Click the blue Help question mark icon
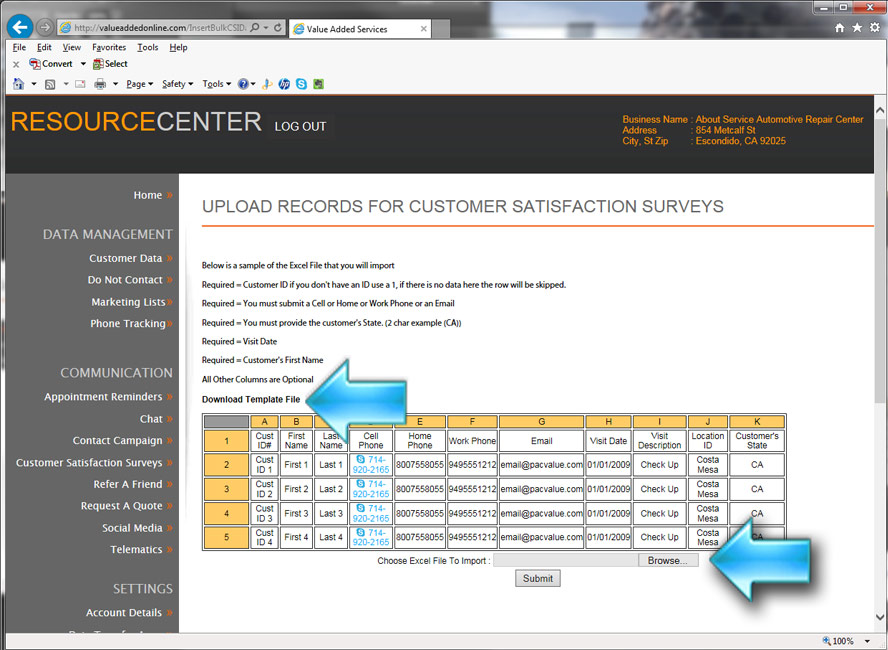Image resolution: width=888 pixels, height=650 pixels. coord(243,84)
